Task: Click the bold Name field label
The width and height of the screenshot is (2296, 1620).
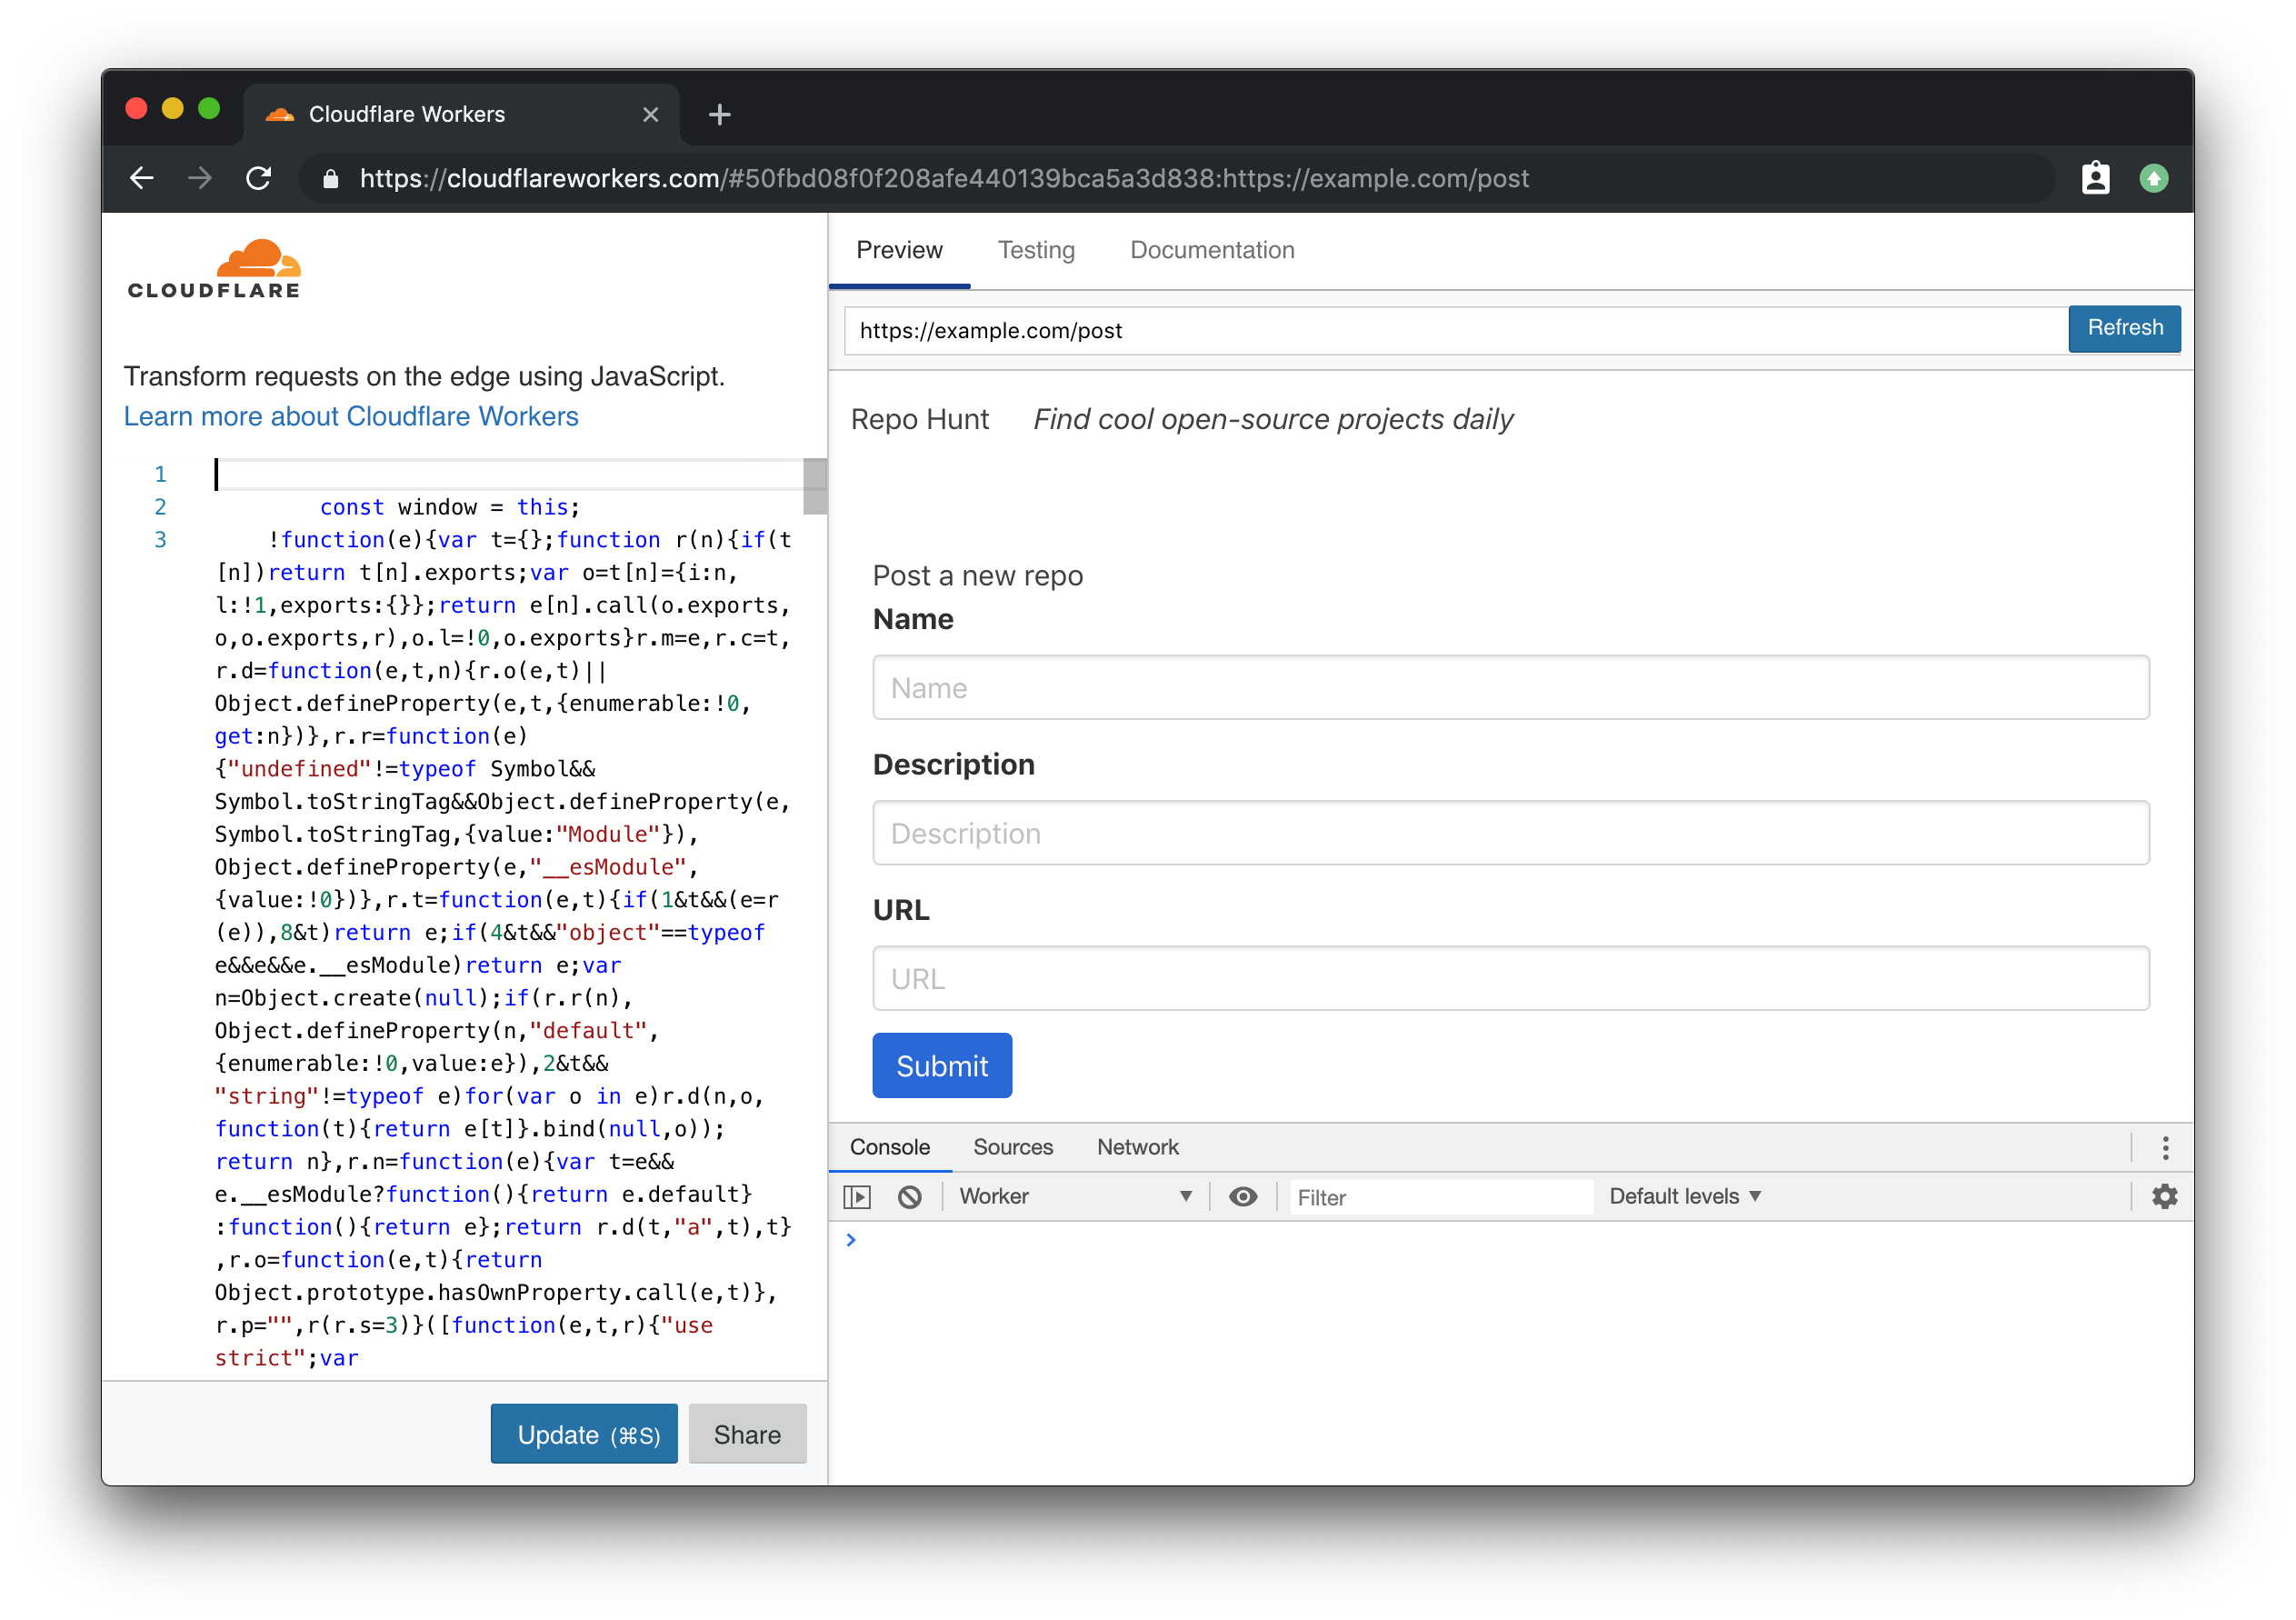Action: 913,620
